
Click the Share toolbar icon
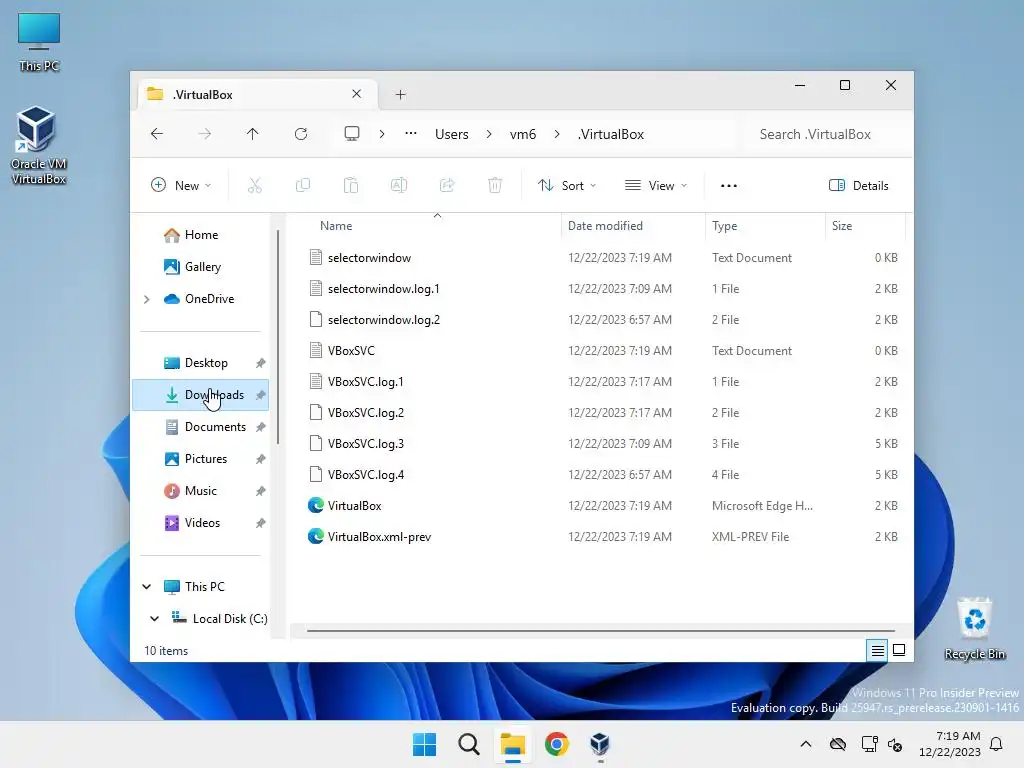coord(447,185)
